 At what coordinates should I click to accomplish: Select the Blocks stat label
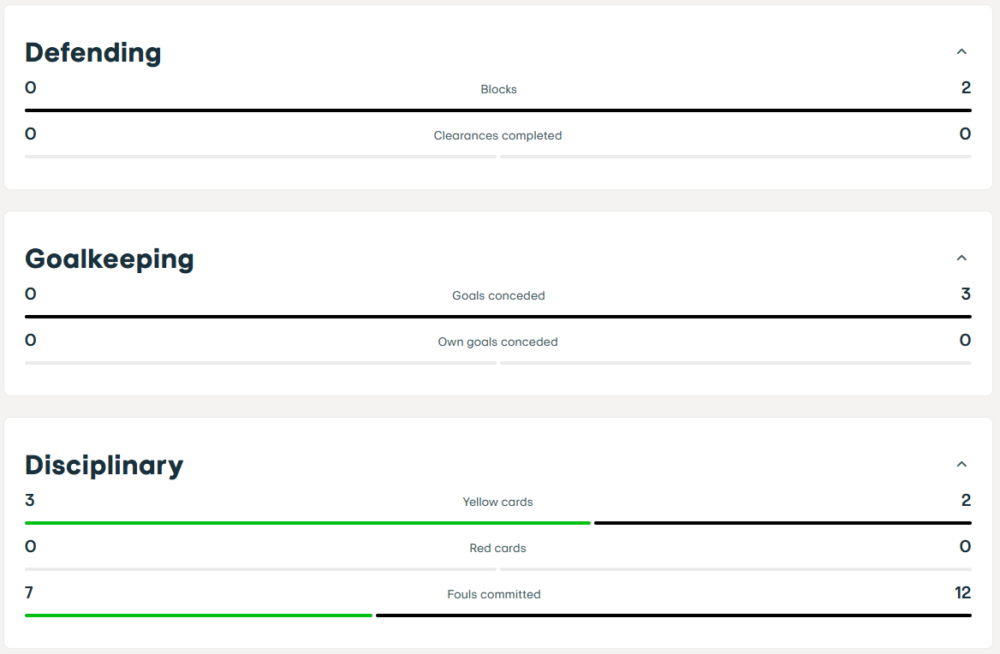[x=498, y=89]
